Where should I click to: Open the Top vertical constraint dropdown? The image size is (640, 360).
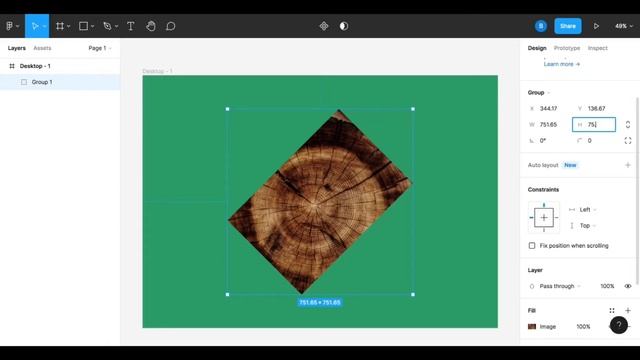click(x=588, y=226)
